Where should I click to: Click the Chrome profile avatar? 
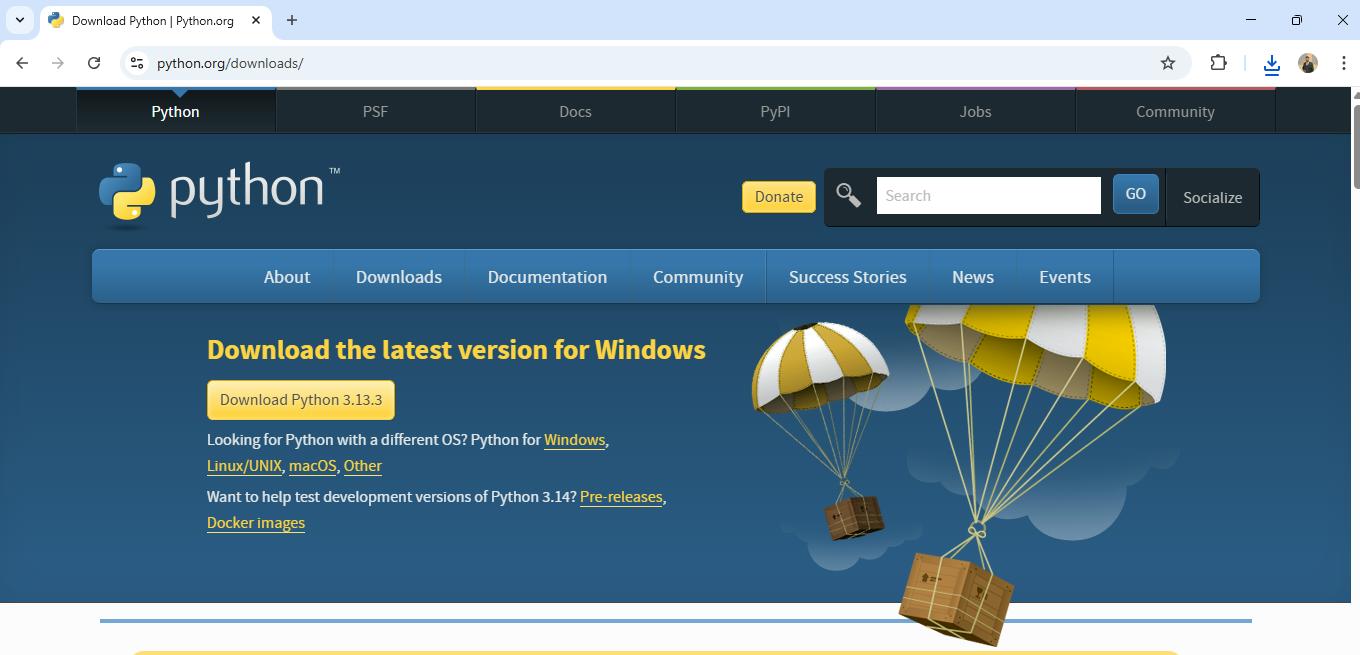[1307, 63]
